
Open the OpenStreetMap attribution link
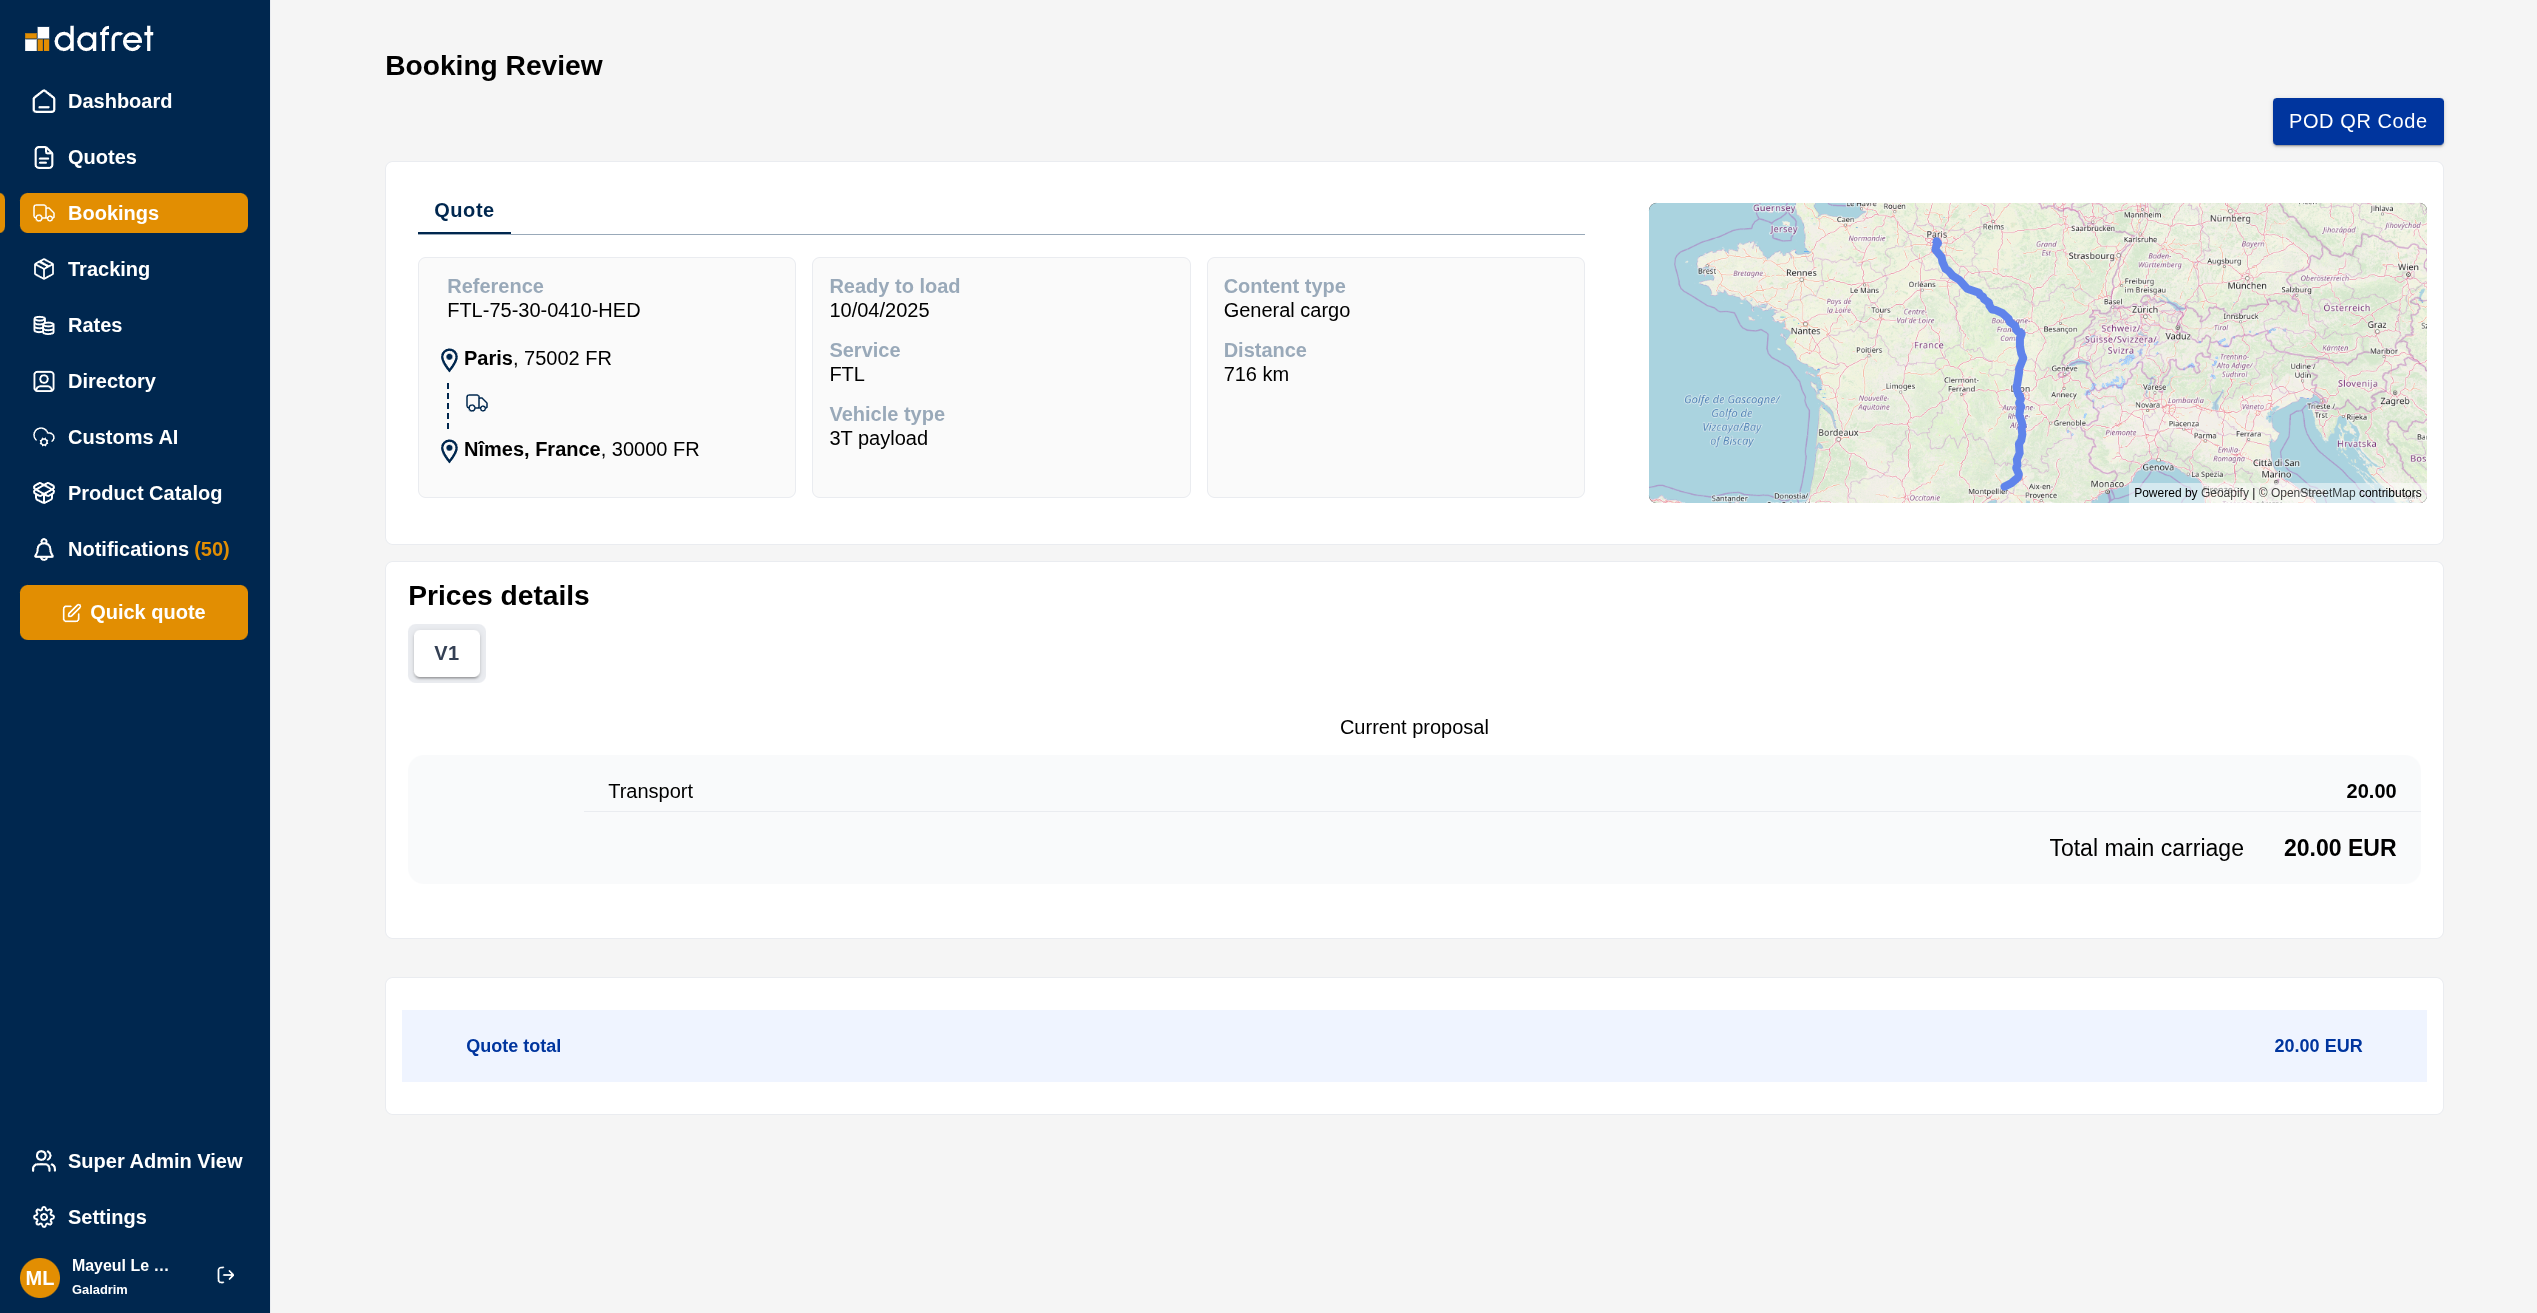tap(2312, 493)
